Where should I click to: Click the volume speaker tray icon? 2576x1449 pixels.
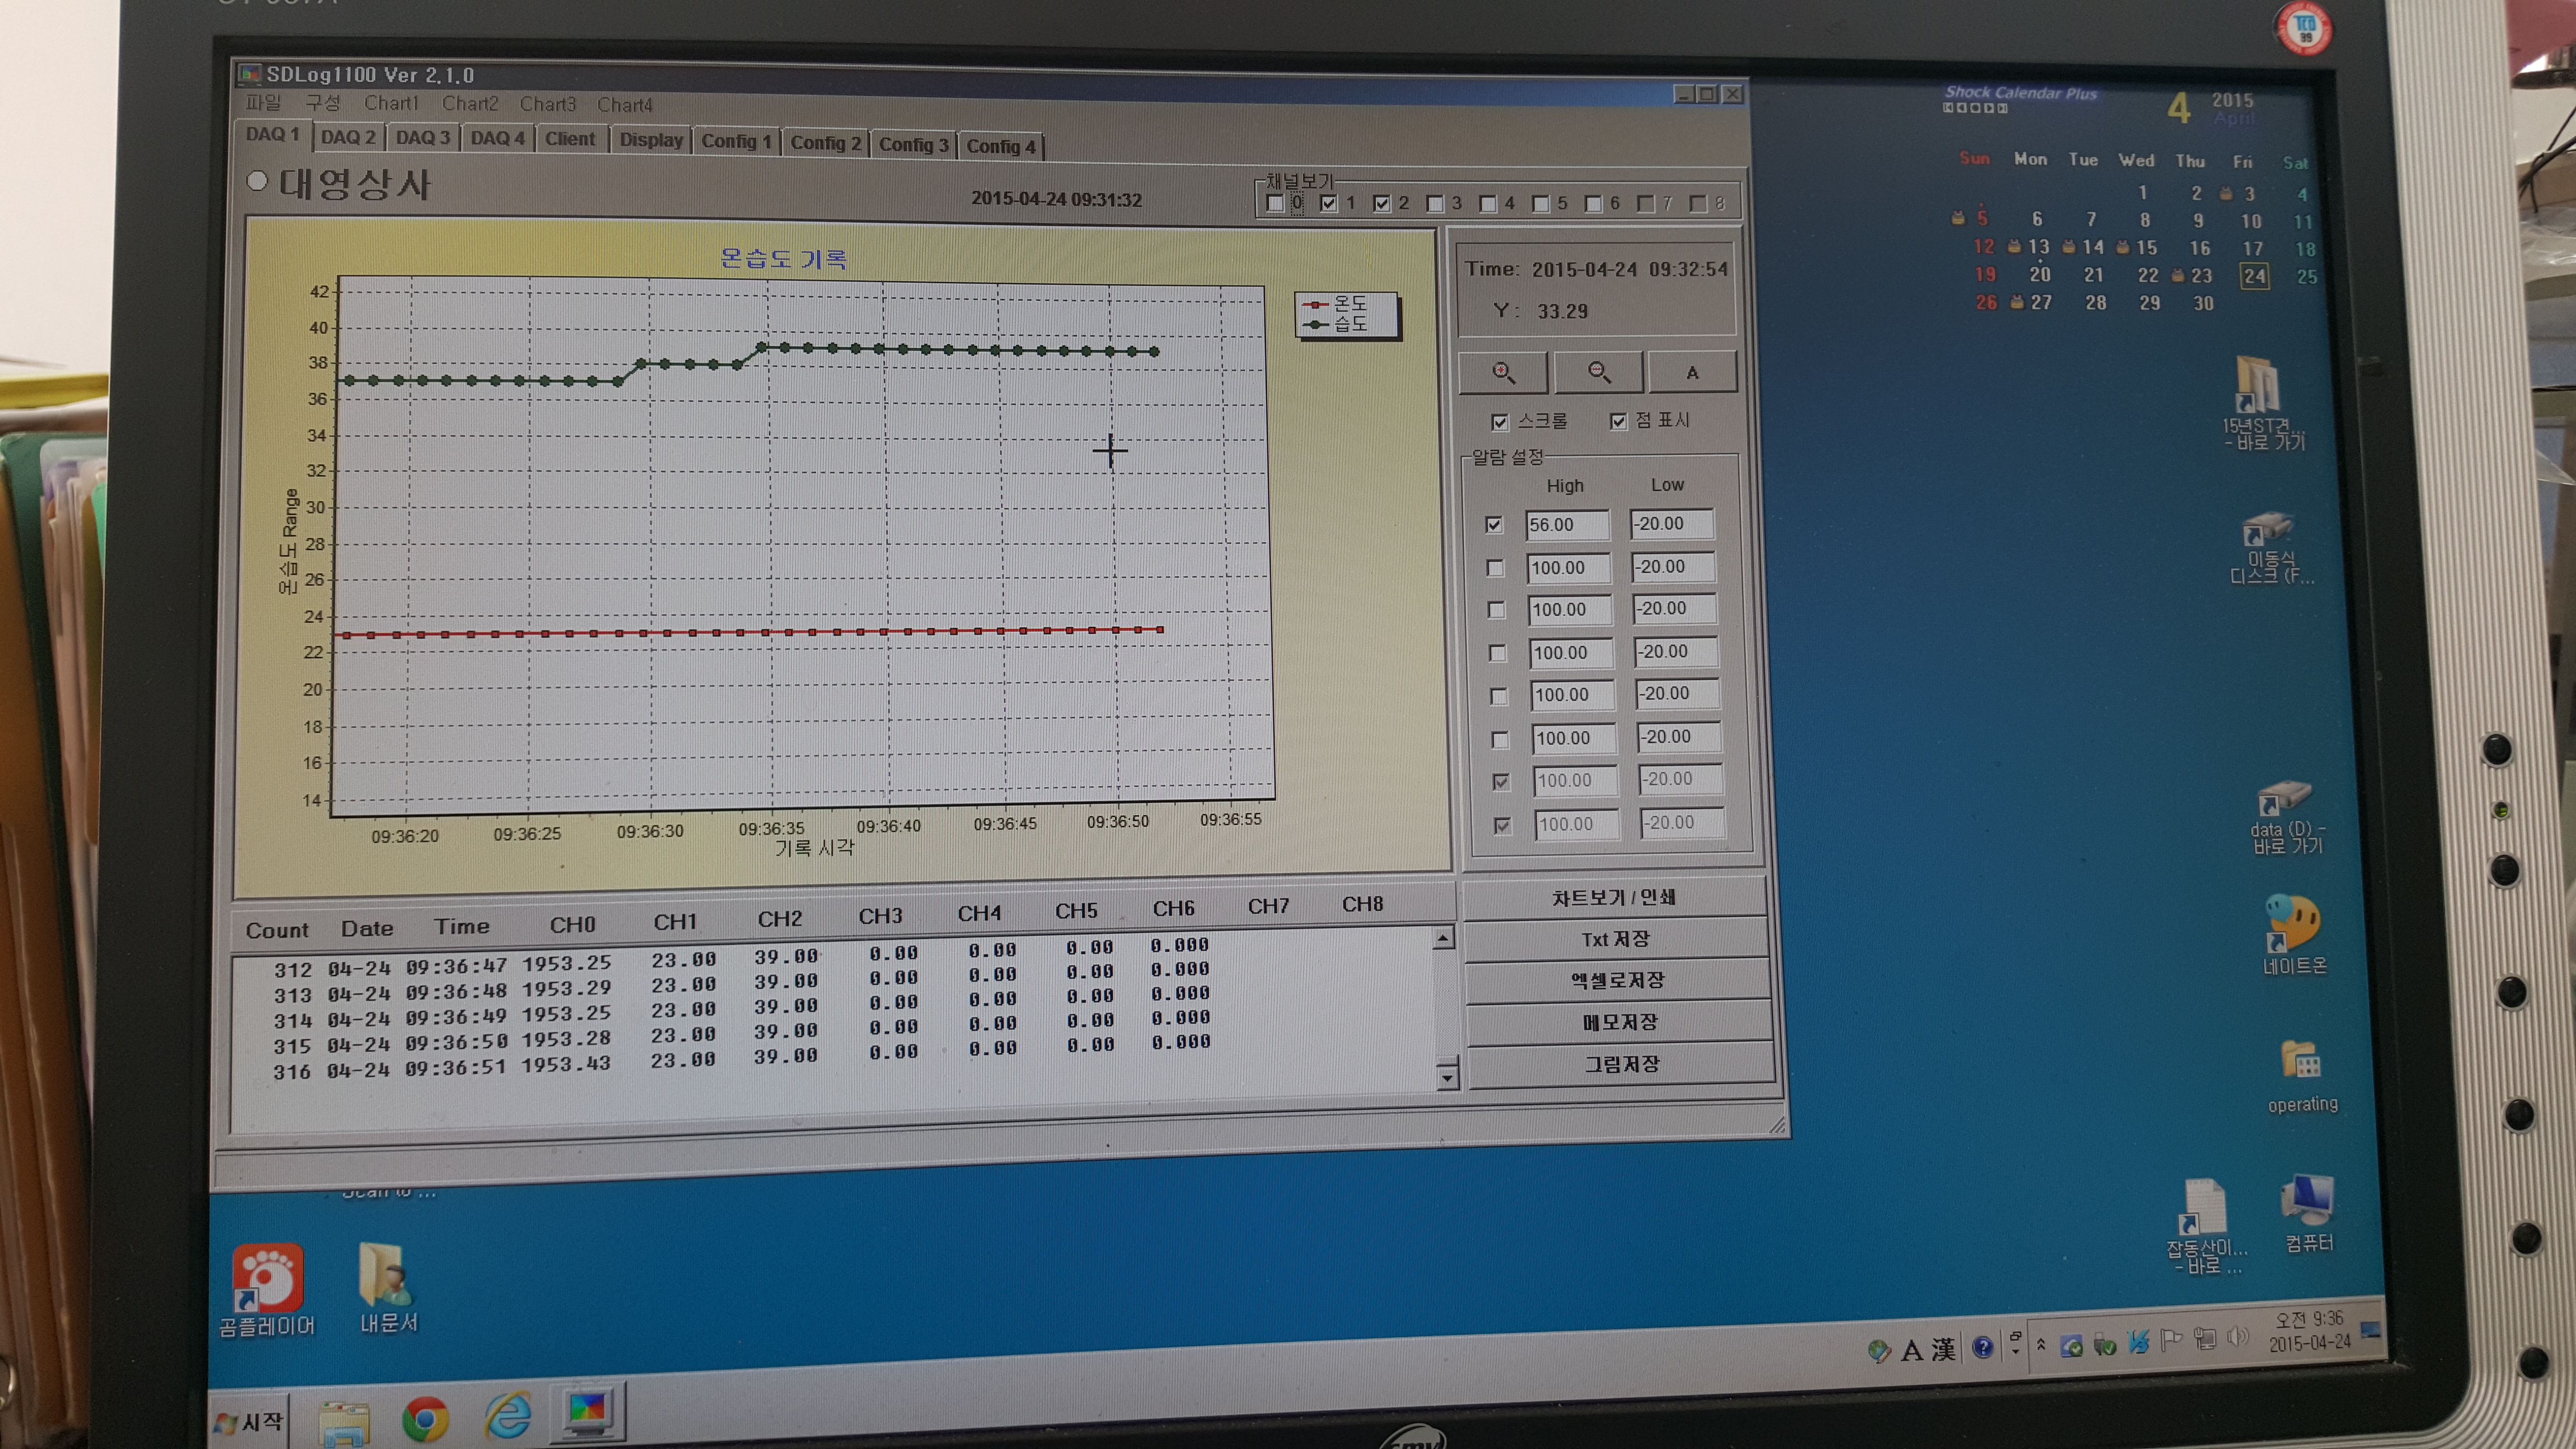click(2237, 1338)
